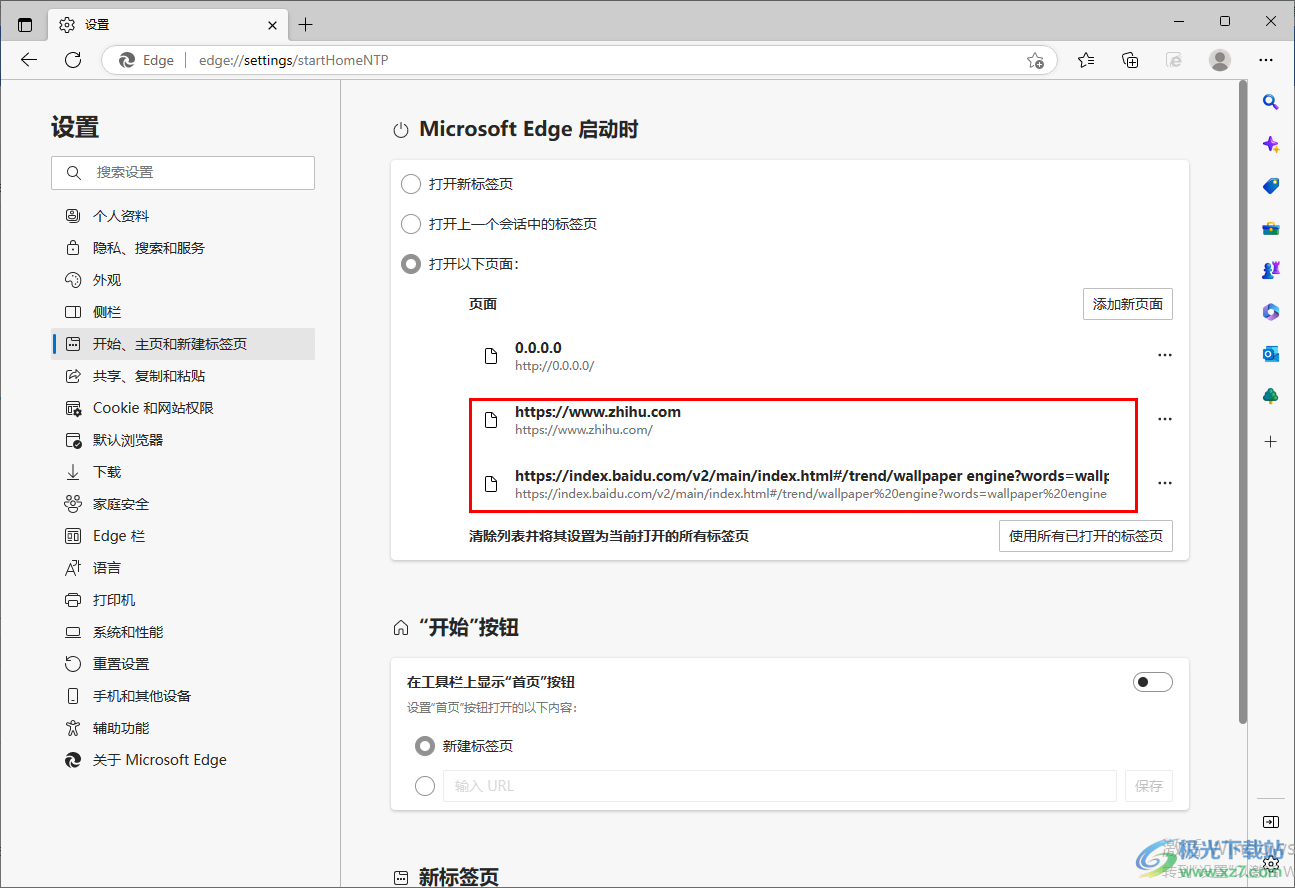The height and width of the screenshot is (888, 1295).
Task: Click 添加新页面 button
Action: 1127,304
